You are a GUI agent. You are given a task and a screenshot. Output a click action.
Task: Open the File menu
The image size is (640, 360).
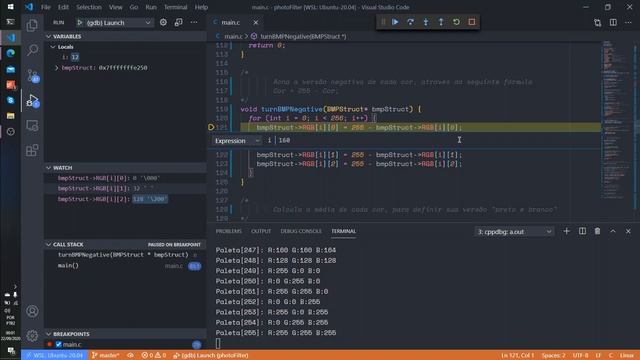(46, 7)
